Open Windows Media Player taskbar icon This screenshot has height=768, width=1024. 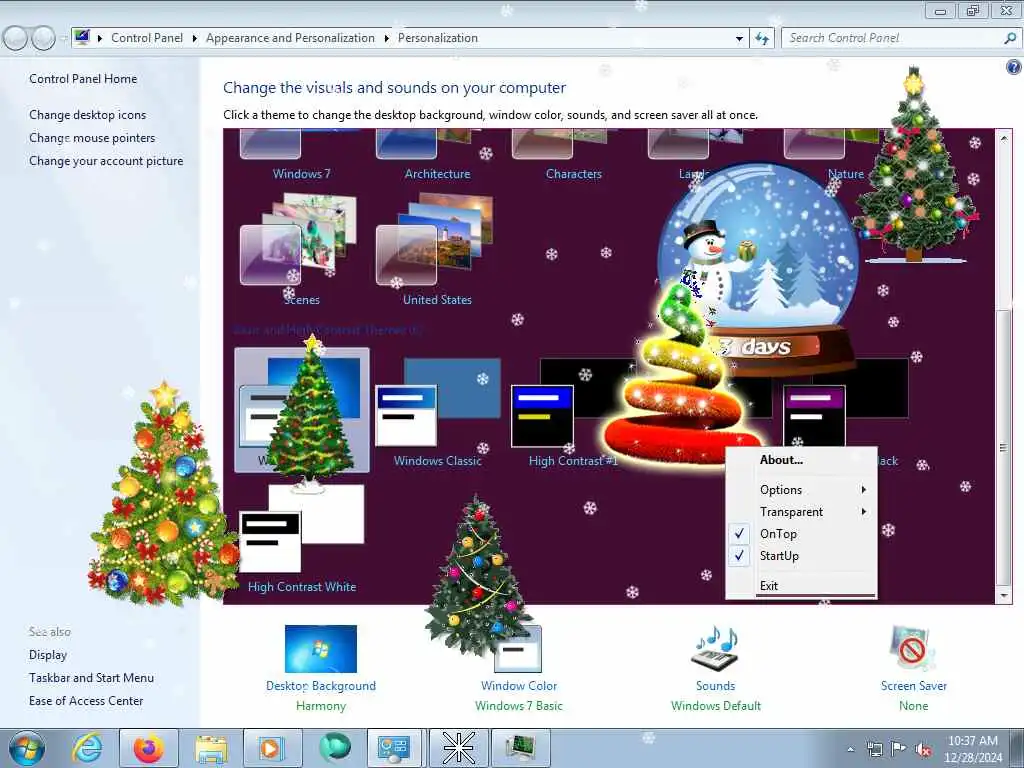272,748
